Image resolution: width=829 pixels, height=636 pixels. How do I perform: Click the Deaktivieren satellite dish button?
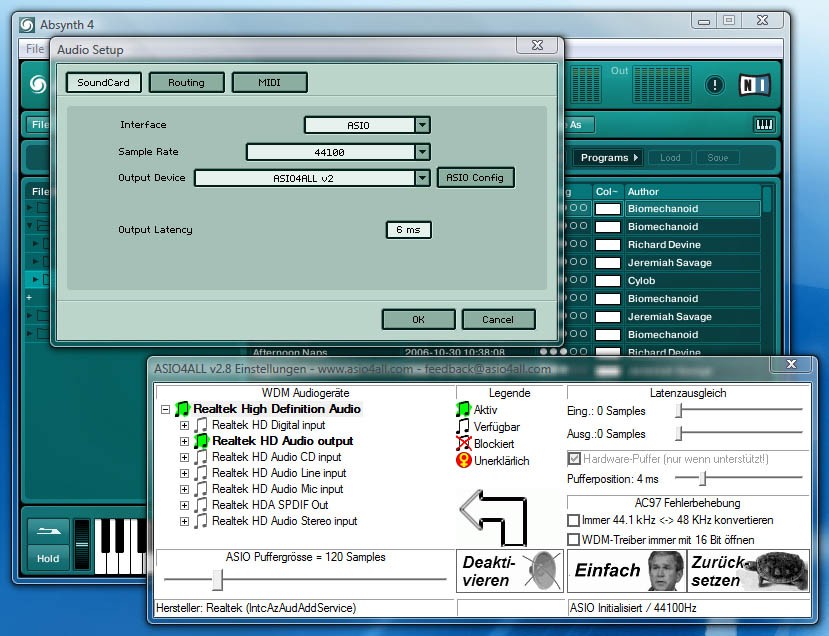click(510, 570)
